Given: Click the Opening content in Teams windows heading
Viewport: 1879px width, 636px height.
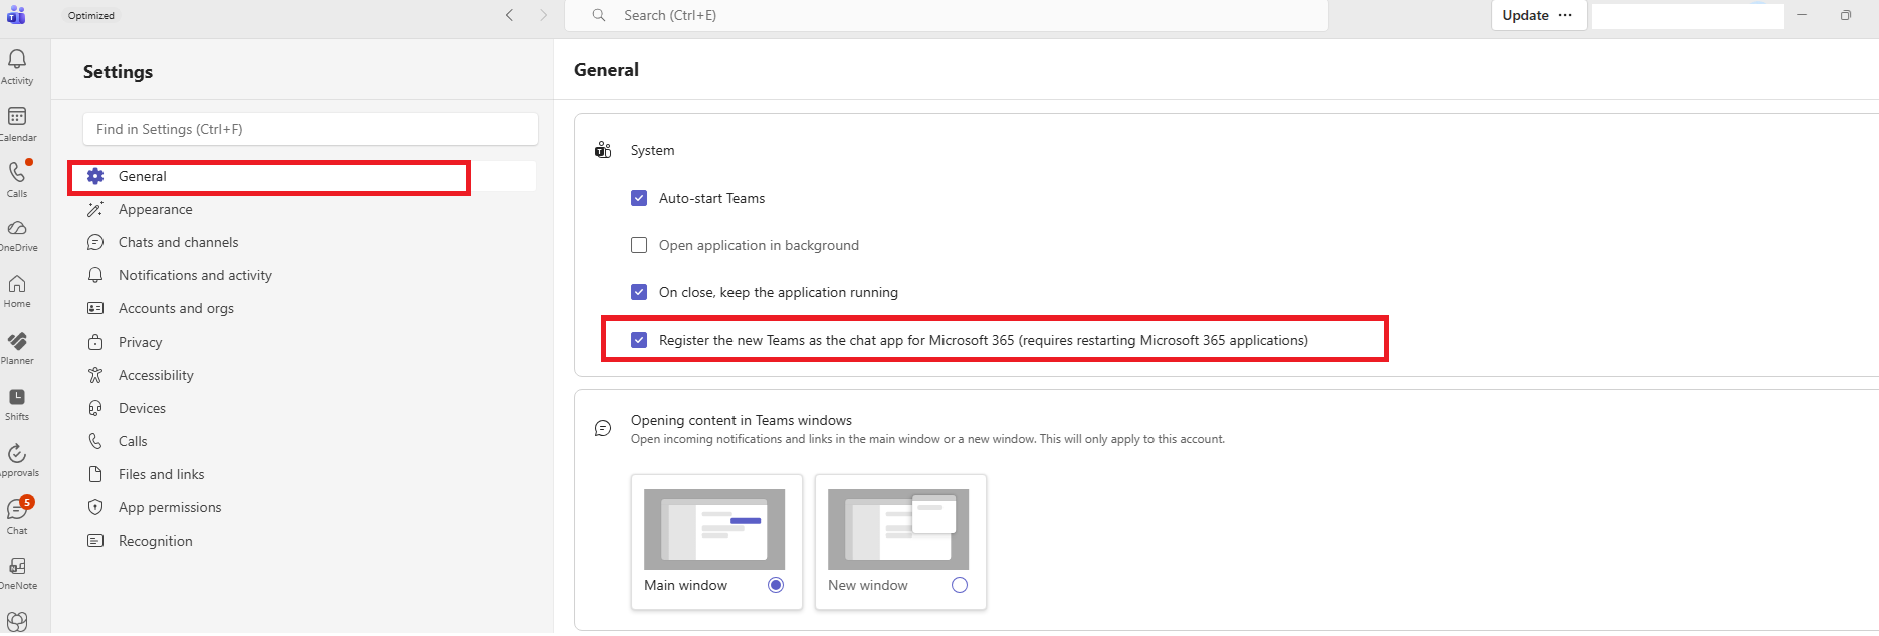Looking at the screenshot, I should tap(741, 420).
